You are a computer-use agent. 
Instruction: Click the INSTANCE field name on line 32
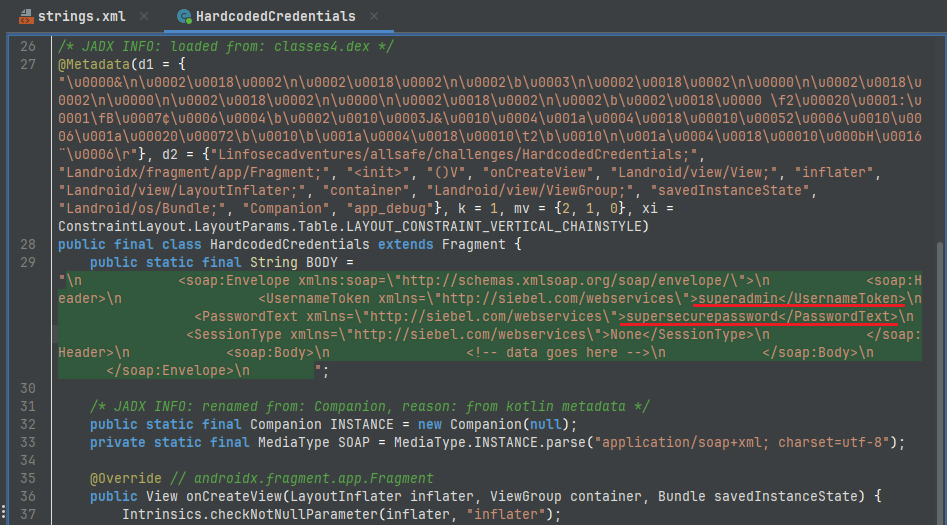[x=362, y=425]
